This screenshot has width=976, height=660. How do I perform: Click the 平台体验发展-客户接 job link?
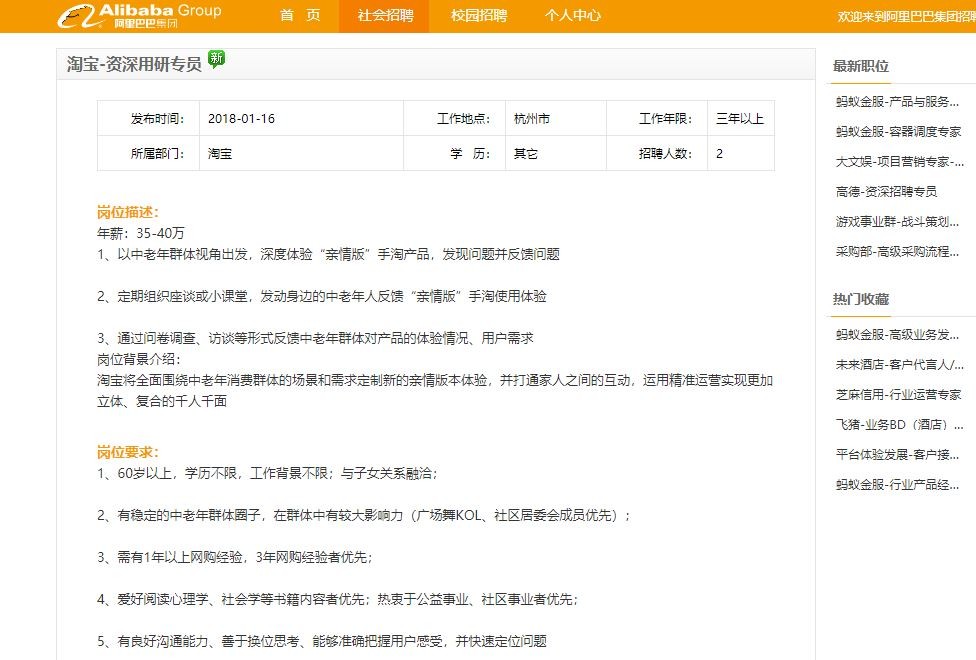(899, 454)
